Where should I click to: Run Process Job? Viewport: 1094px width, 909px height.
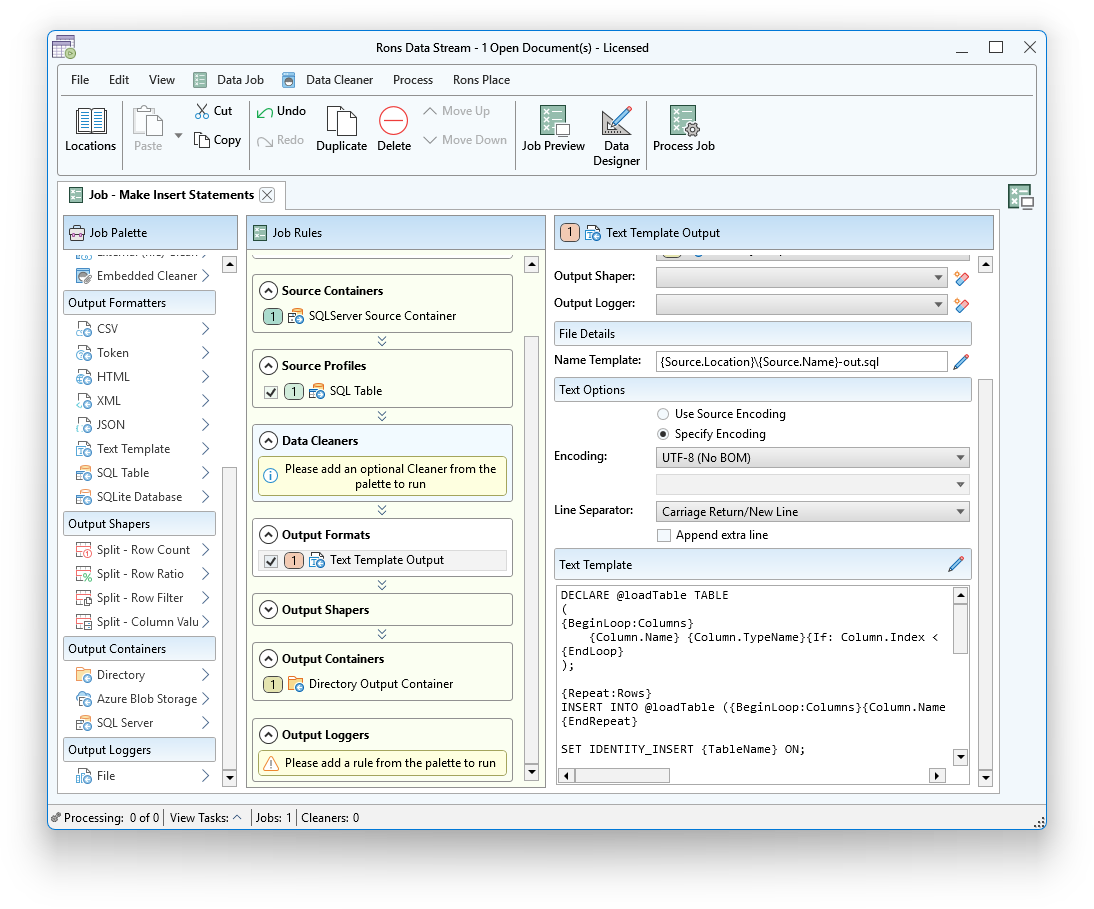tap(684, 130)
